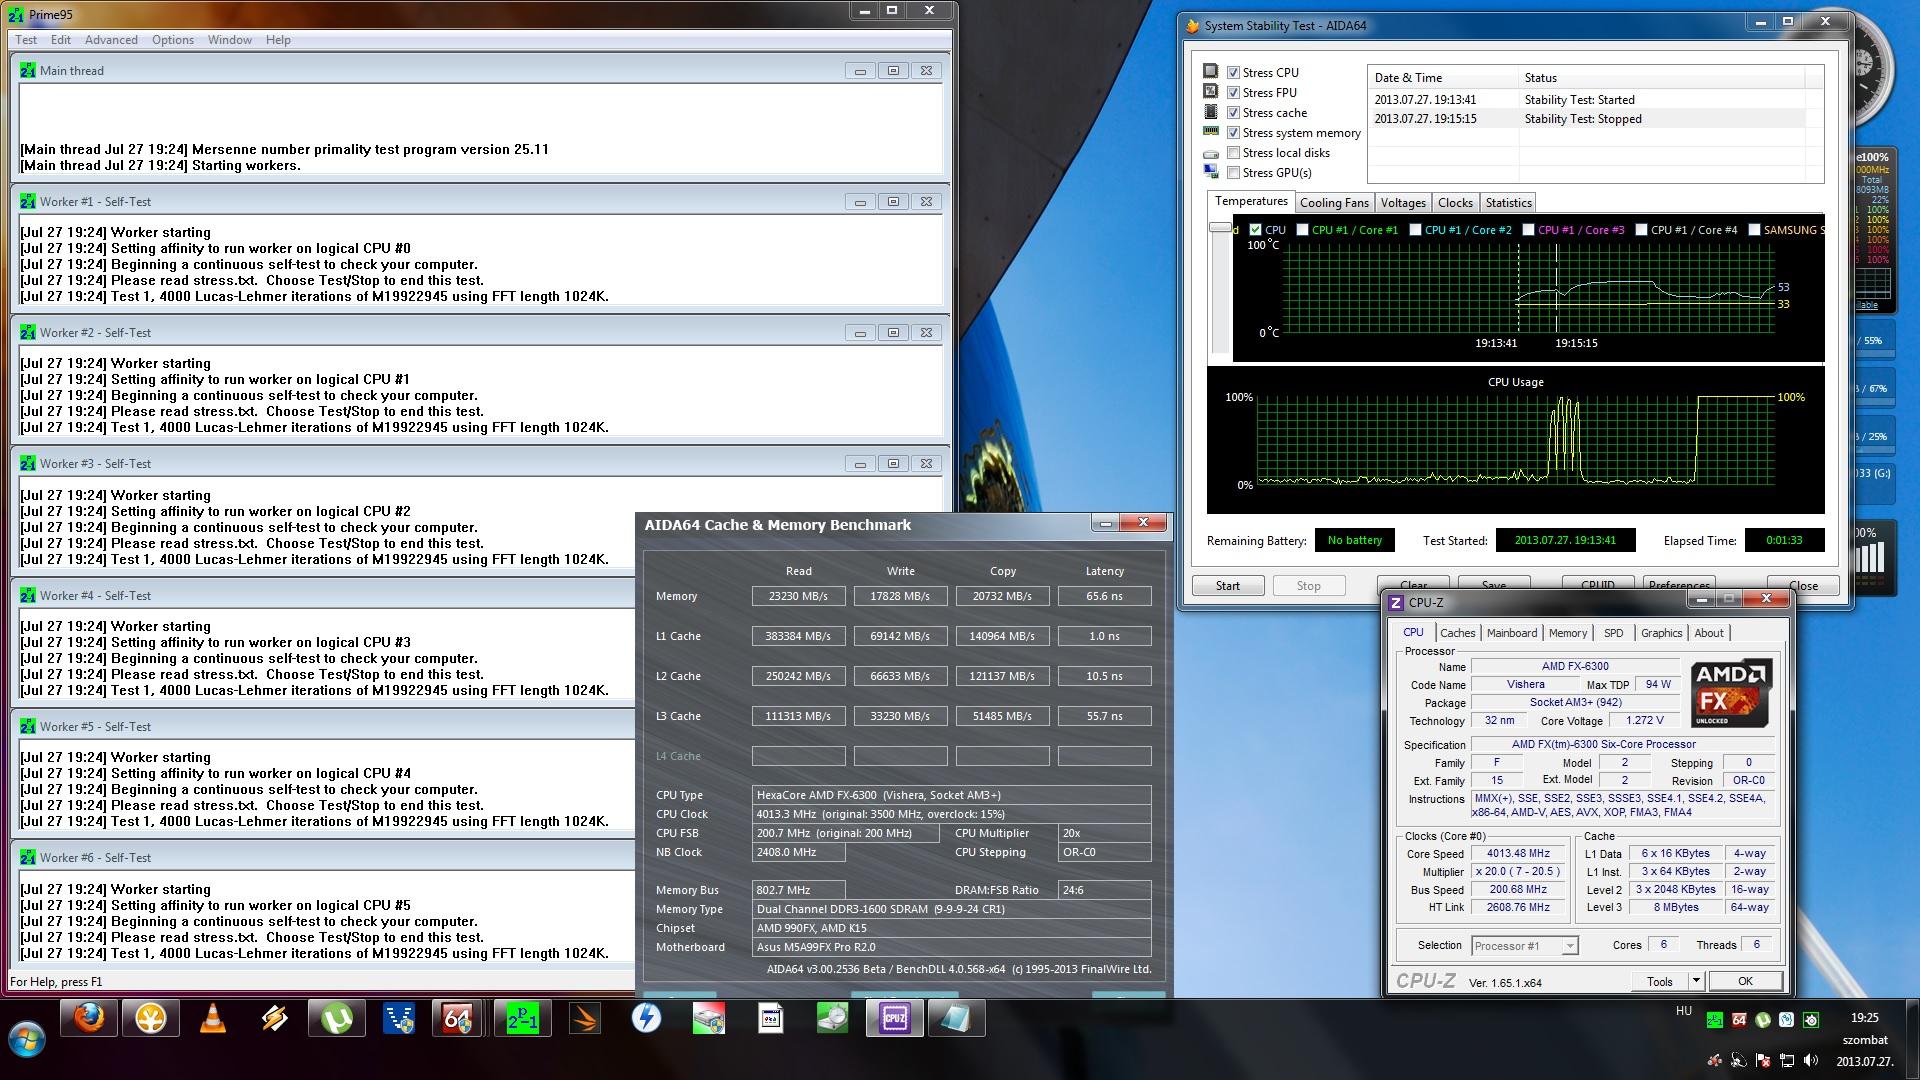Click the Daemon Tools lightning taskbar icon
Screen dimensions: 1920x1080
[646, 1019]
